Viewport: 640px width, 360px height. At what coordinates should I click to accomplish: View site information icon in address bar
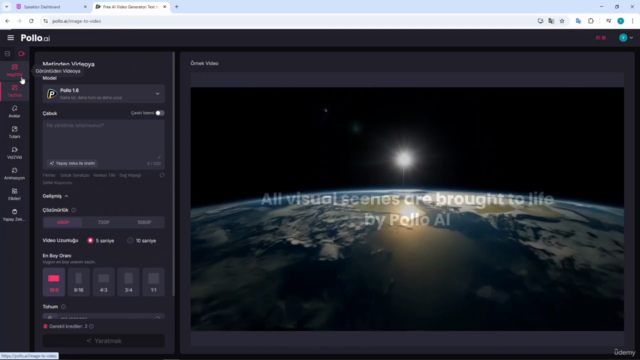pos(45,21)
